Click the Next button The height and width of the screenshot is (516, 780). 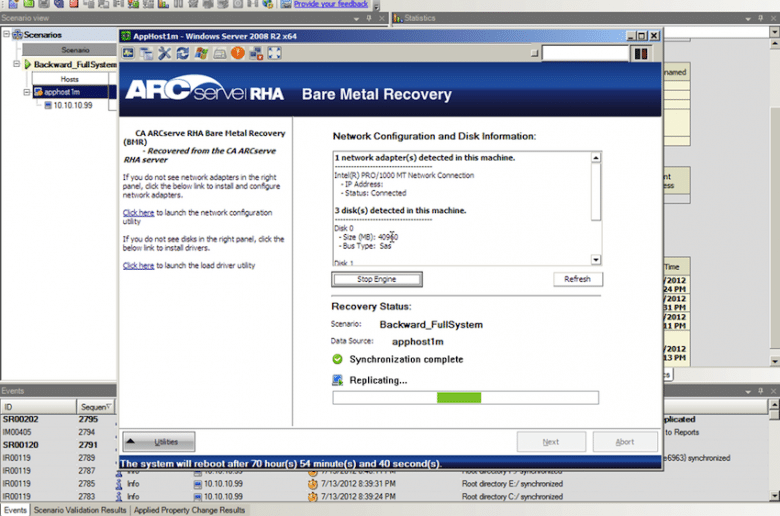coord(551,442)
